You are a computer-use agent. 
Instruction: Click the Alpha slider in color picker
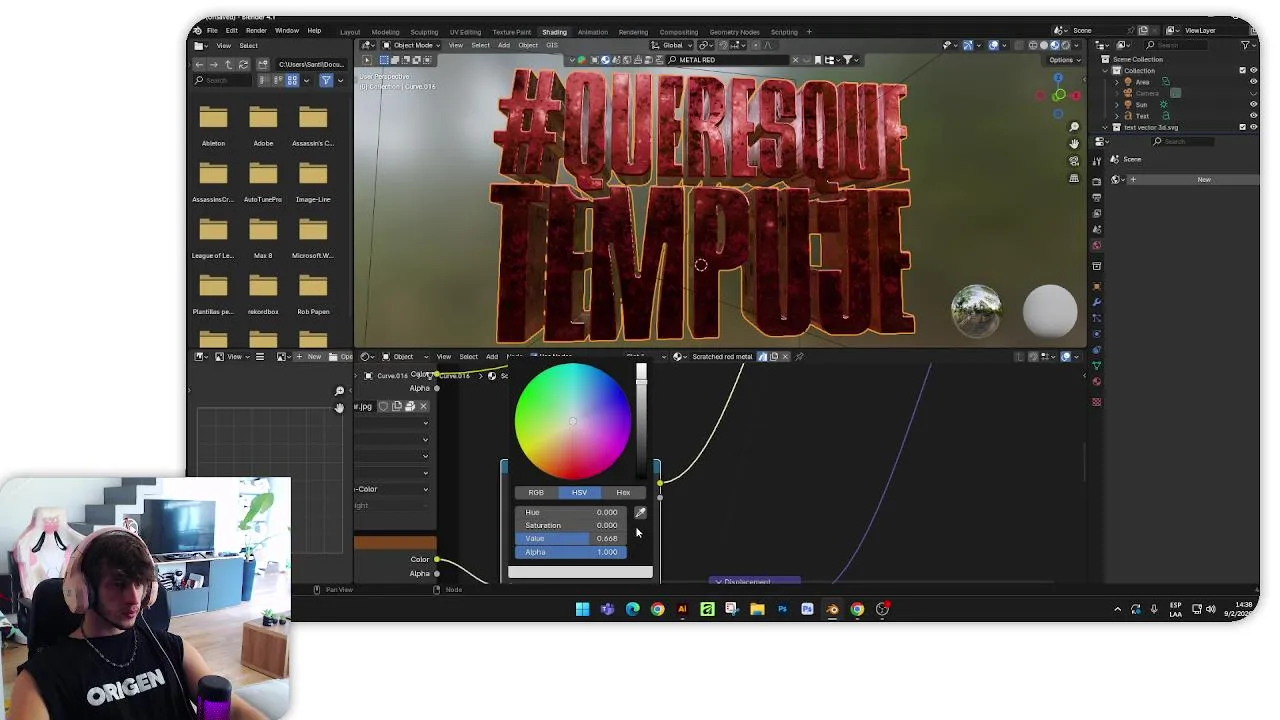click(x=571, y=552)
